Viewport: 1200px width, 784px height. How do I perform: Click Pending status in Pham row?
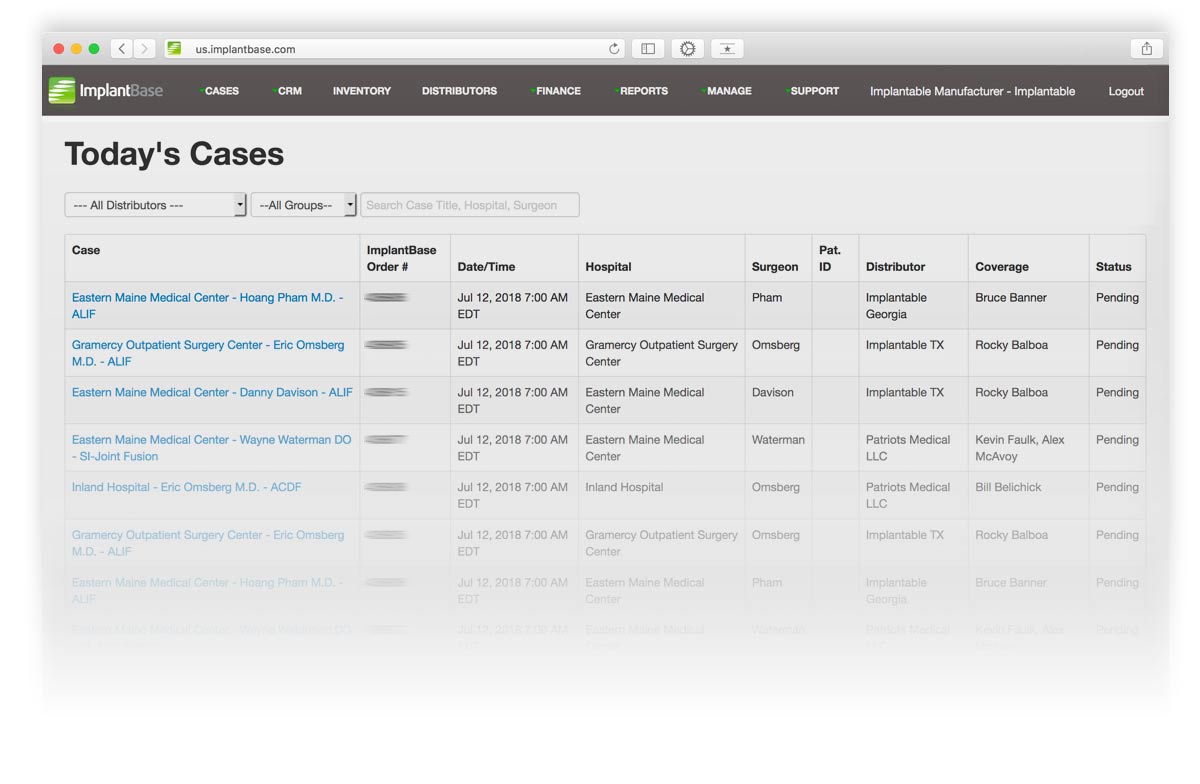point(1117,298)
